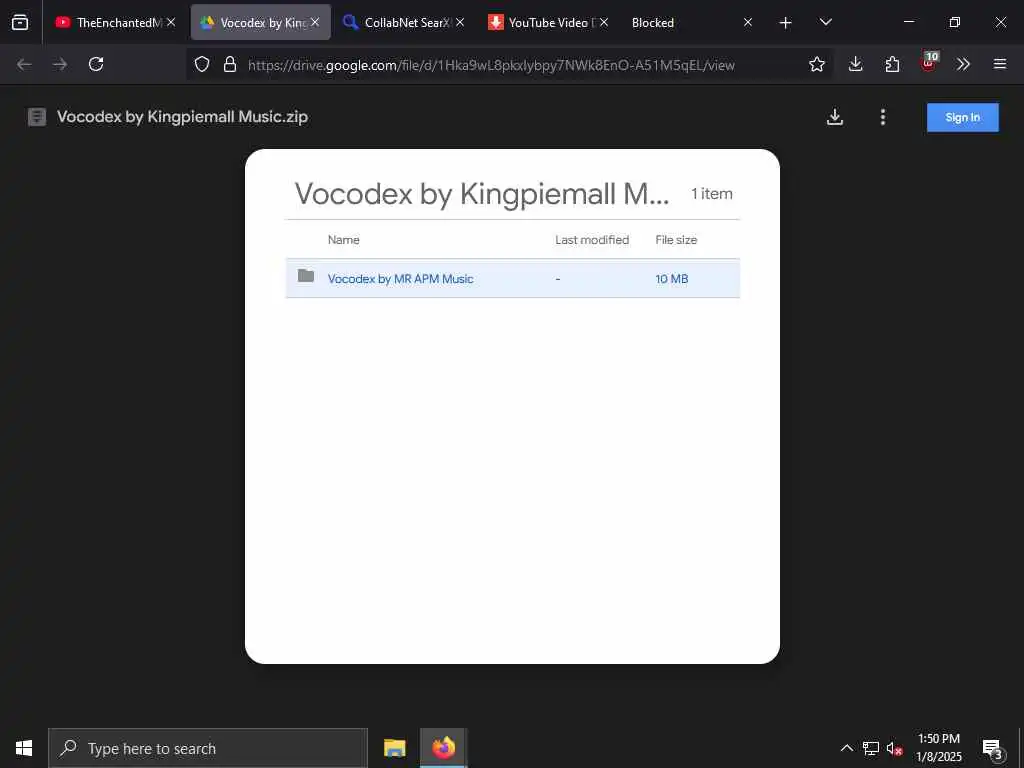Click the 1 item count label
1024x768 pixels.
coord(712,194)
